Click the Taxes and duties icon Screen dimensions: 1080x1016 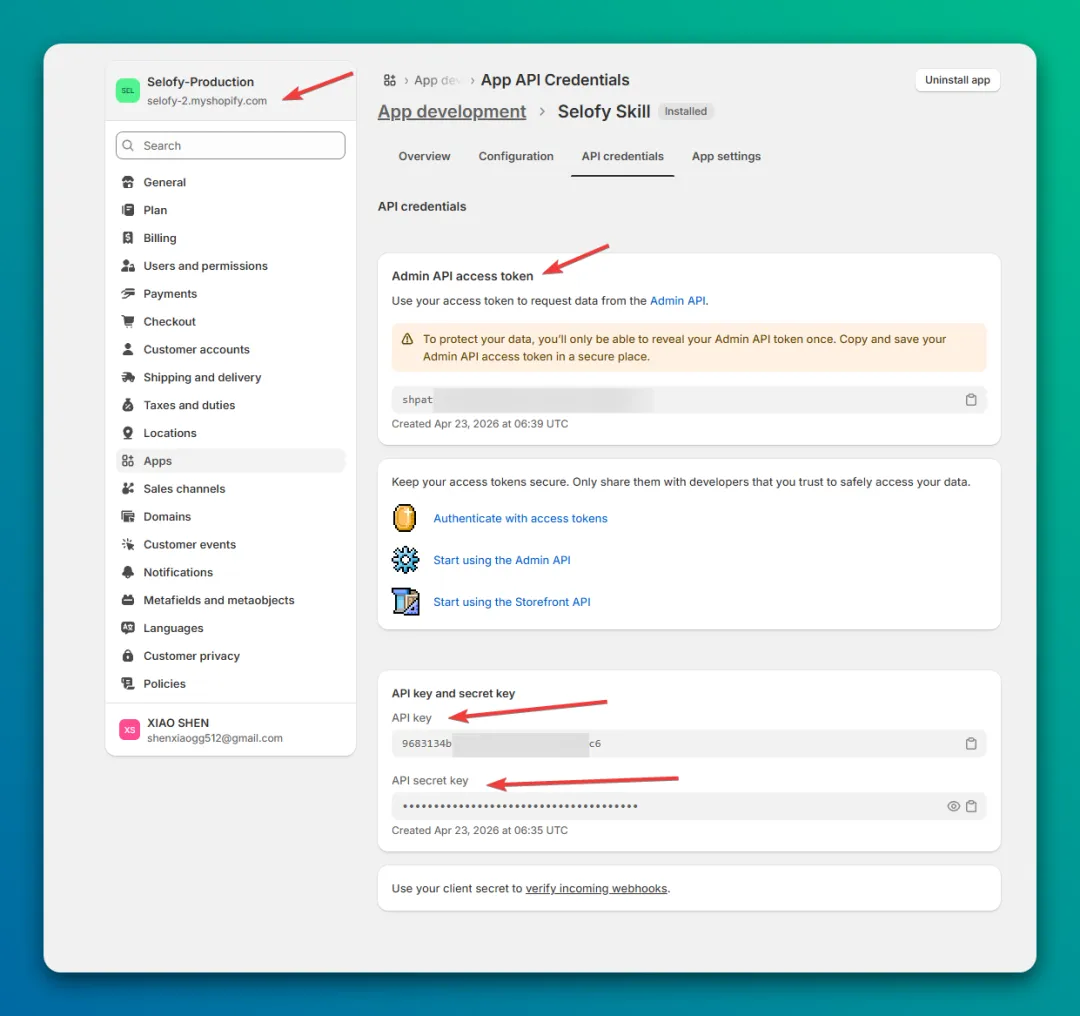pyautogui.click(x=127, y=405)
